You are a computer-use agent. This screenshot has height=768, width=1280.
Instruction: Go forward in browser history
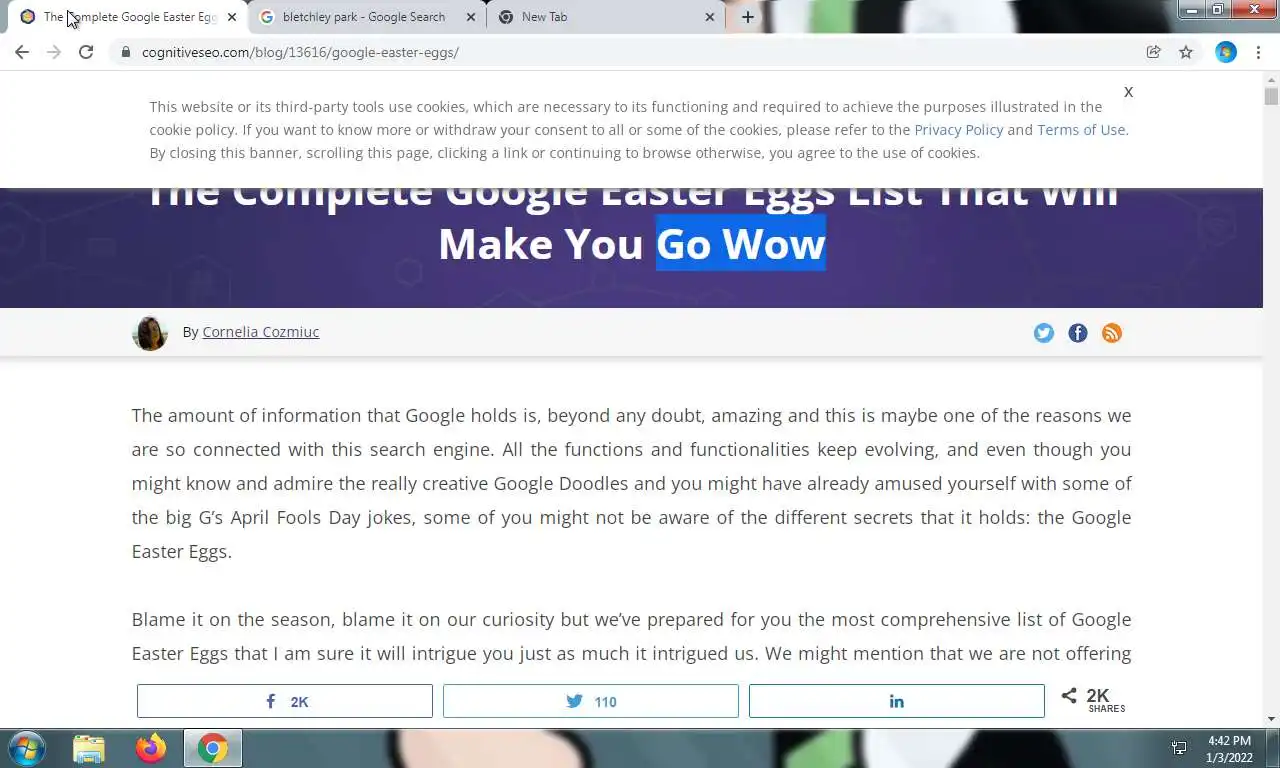[x=54, y=52]
